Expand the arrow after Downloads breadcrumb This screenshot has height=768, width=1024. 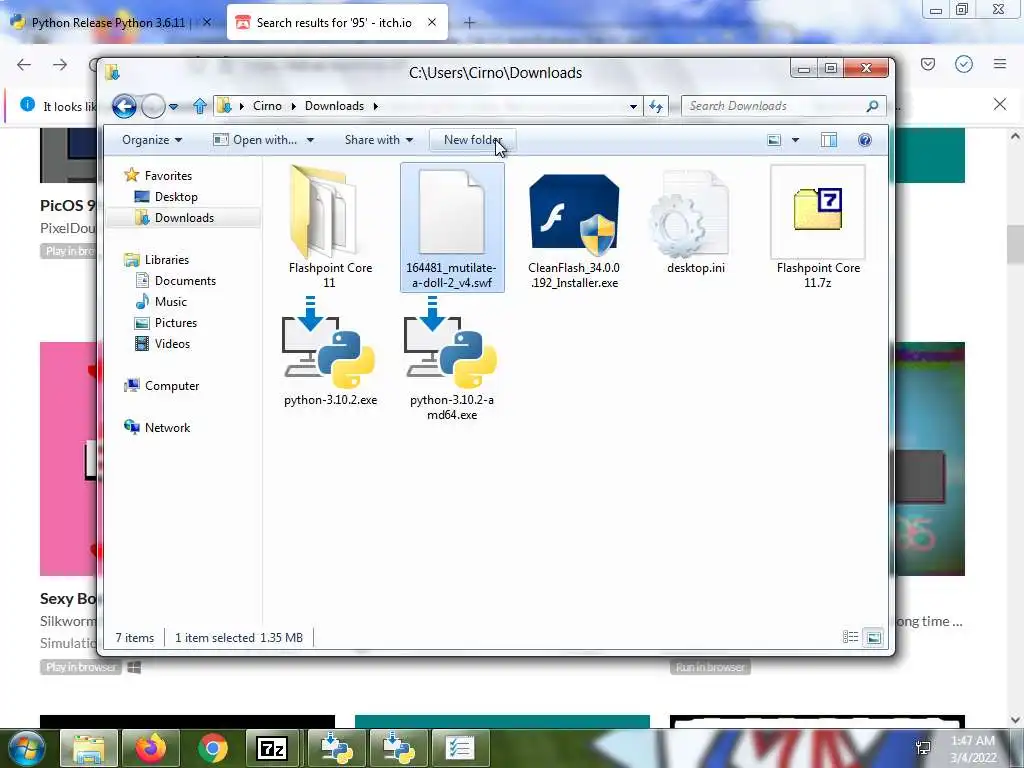(x=376, y=106)
